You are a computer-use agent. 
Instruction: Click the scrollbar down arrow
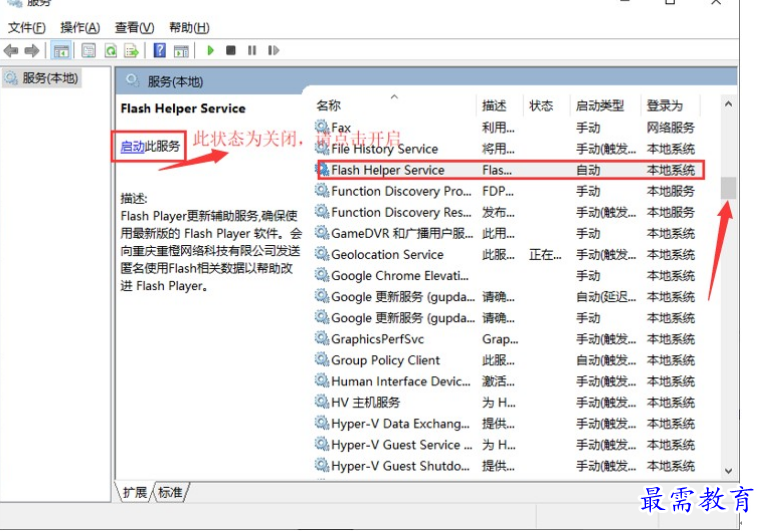click(x=728, y=470)
